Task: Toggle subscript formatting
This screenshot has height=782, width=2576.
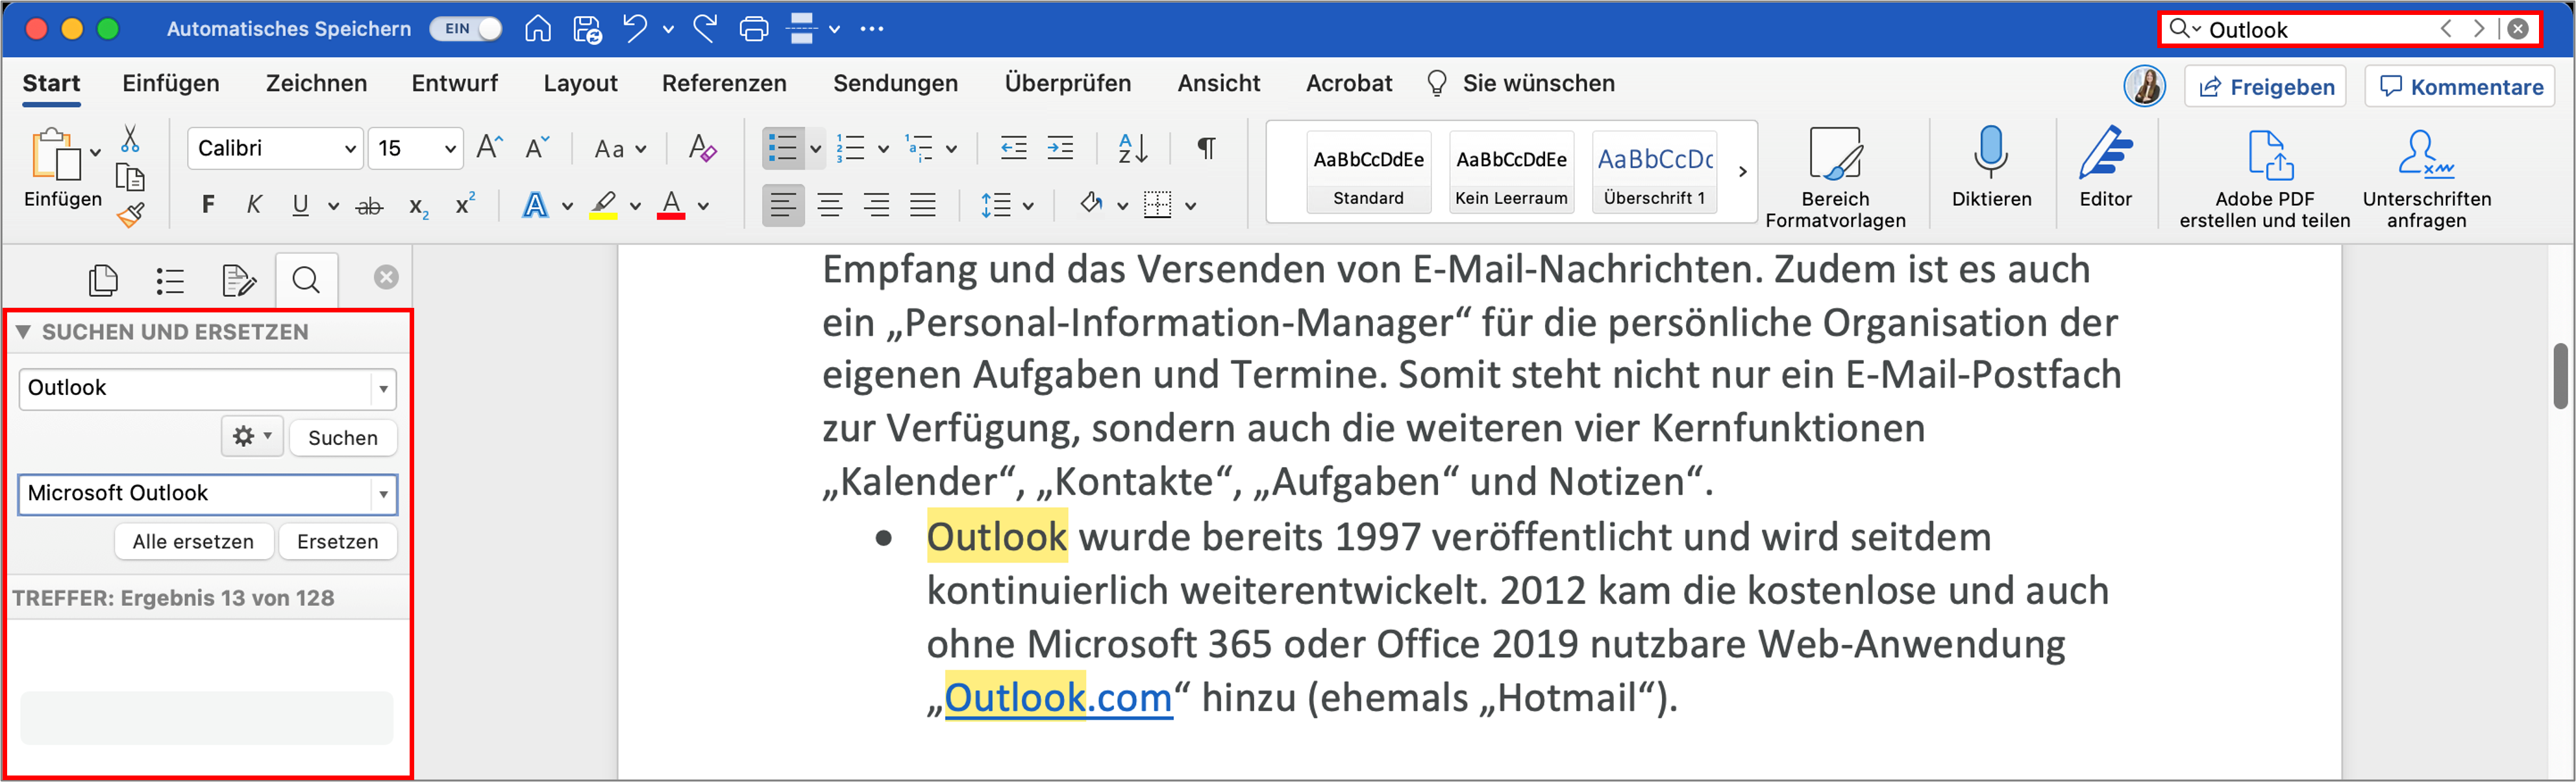Action: (x=418, y=207)
